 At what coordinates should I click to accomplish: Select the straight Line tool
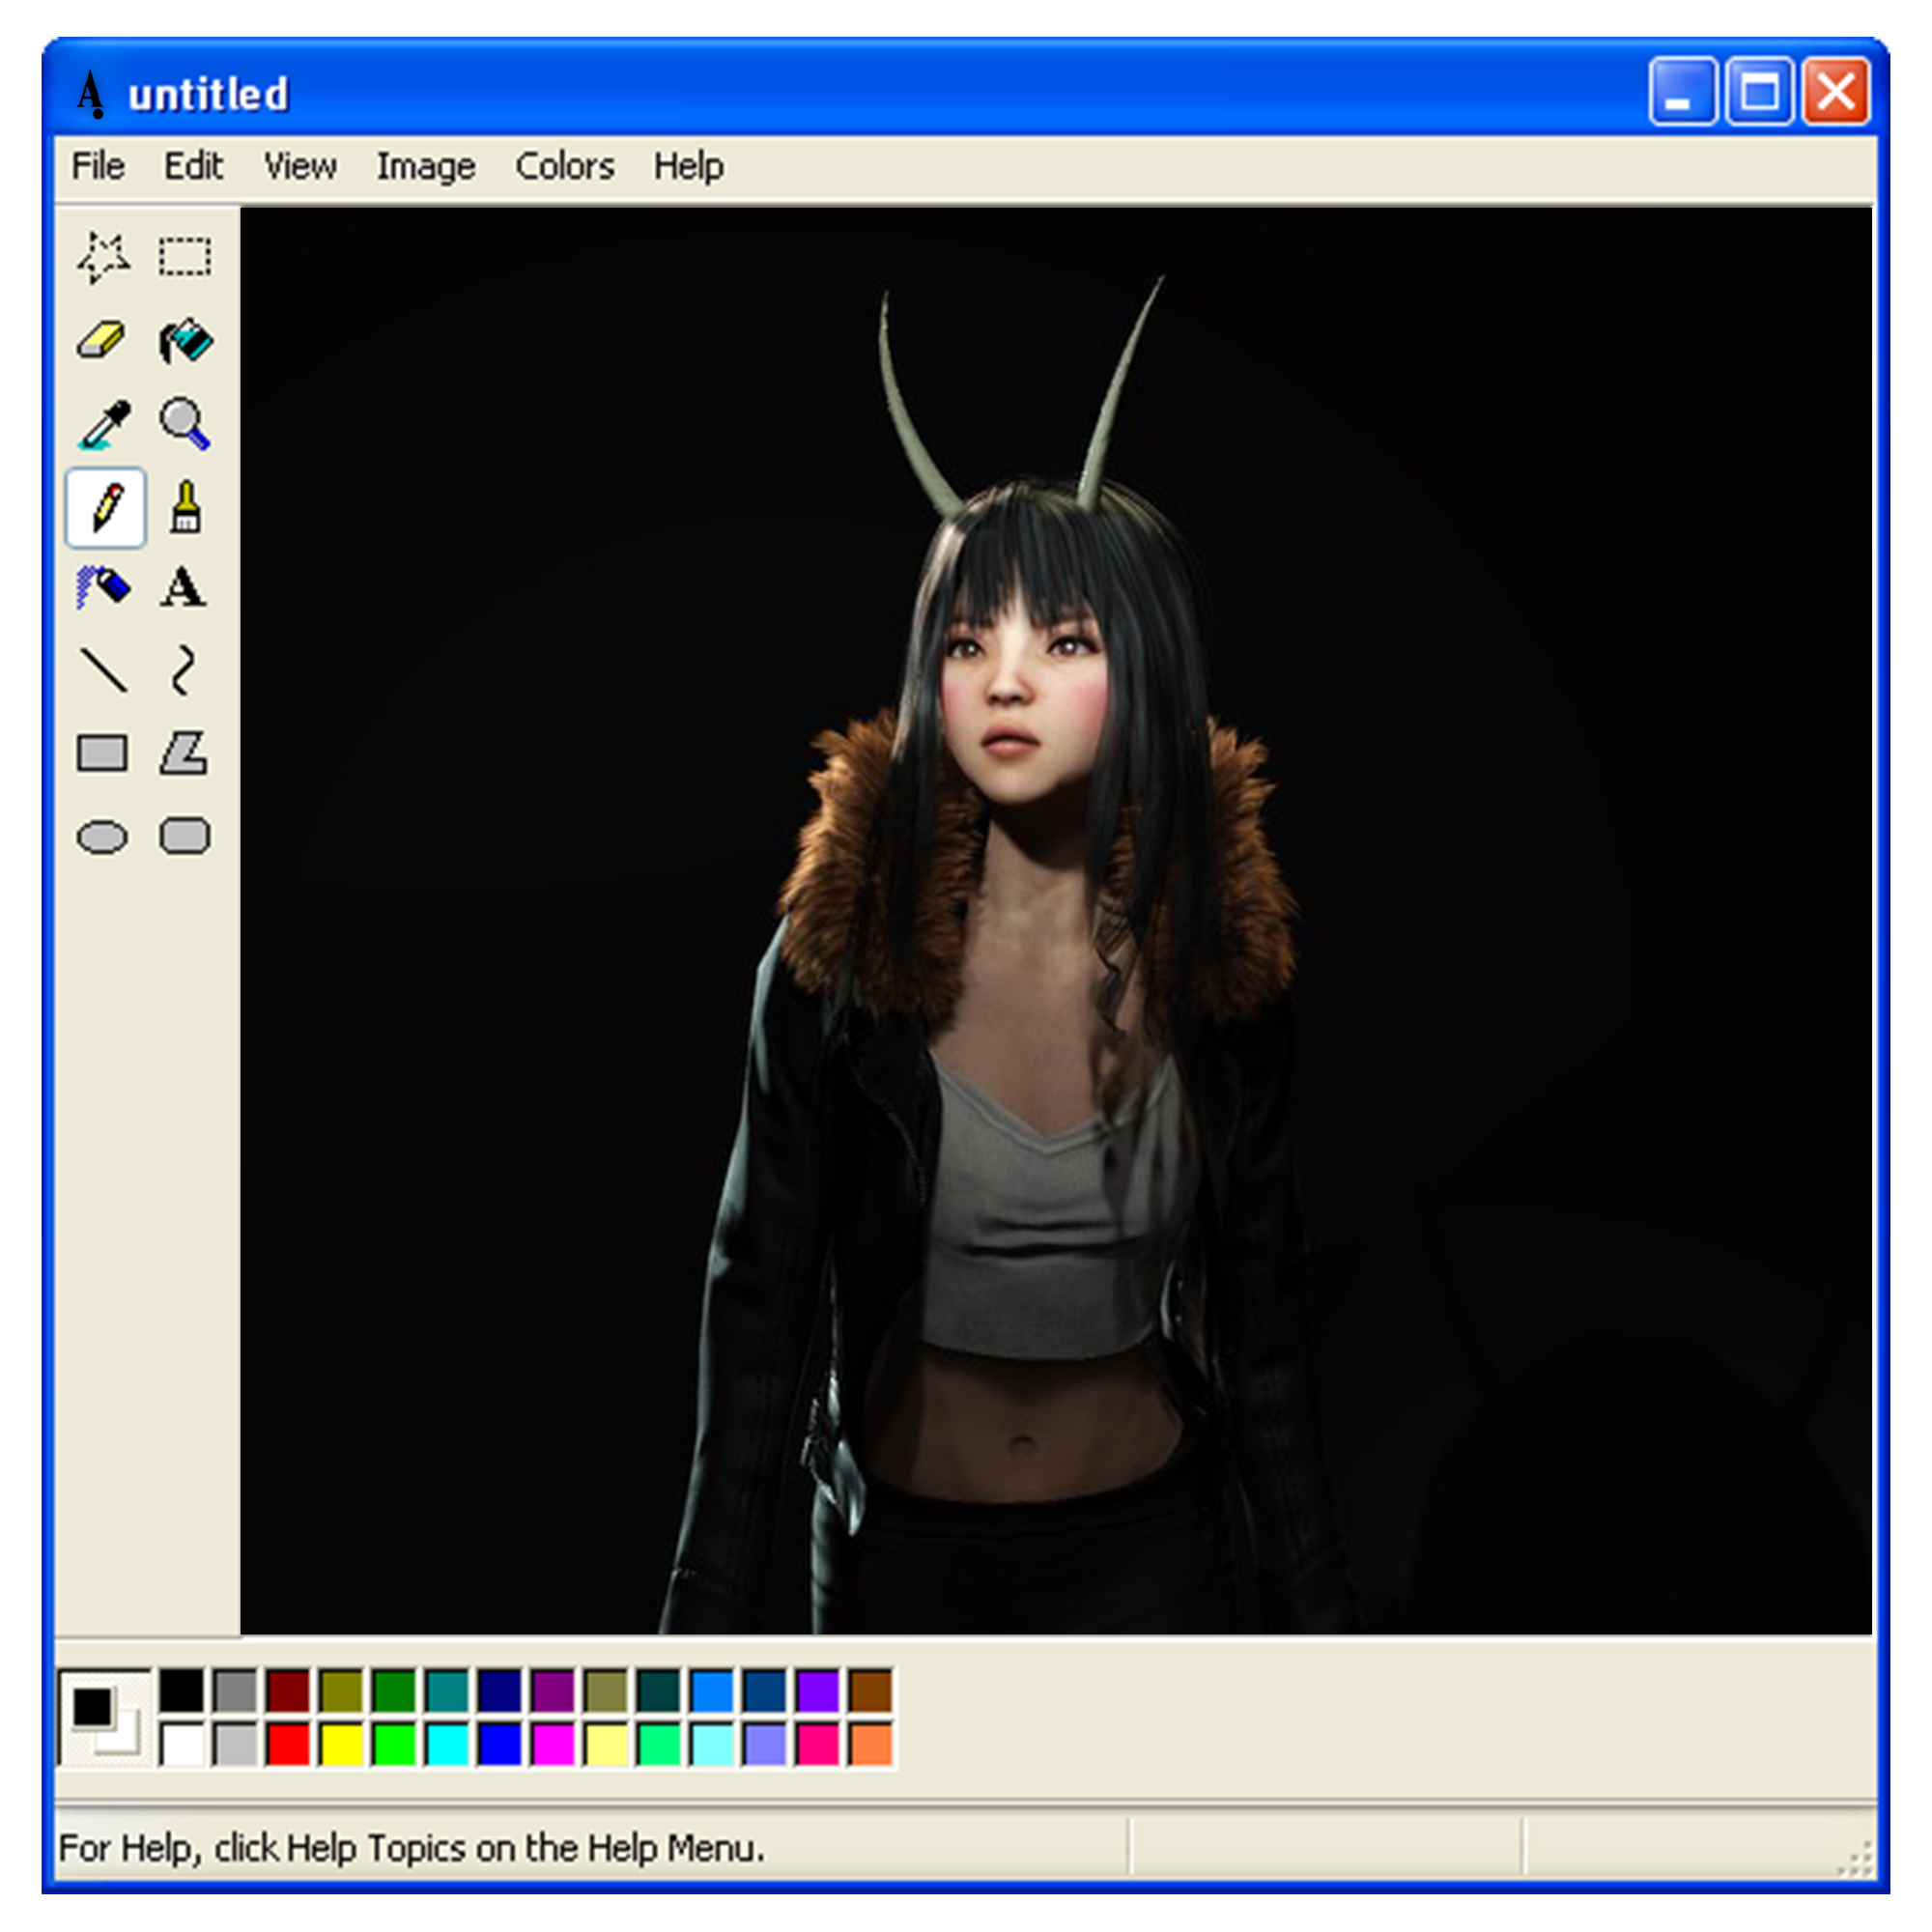[x=103, y=670]
